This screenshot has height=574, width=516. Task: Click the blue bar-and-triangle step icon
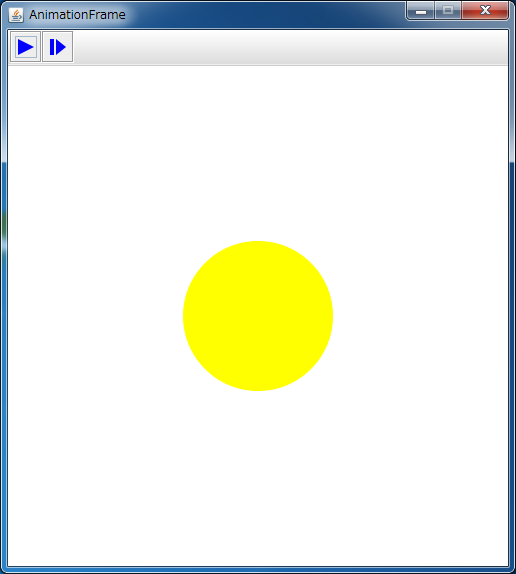click(57, 47)
